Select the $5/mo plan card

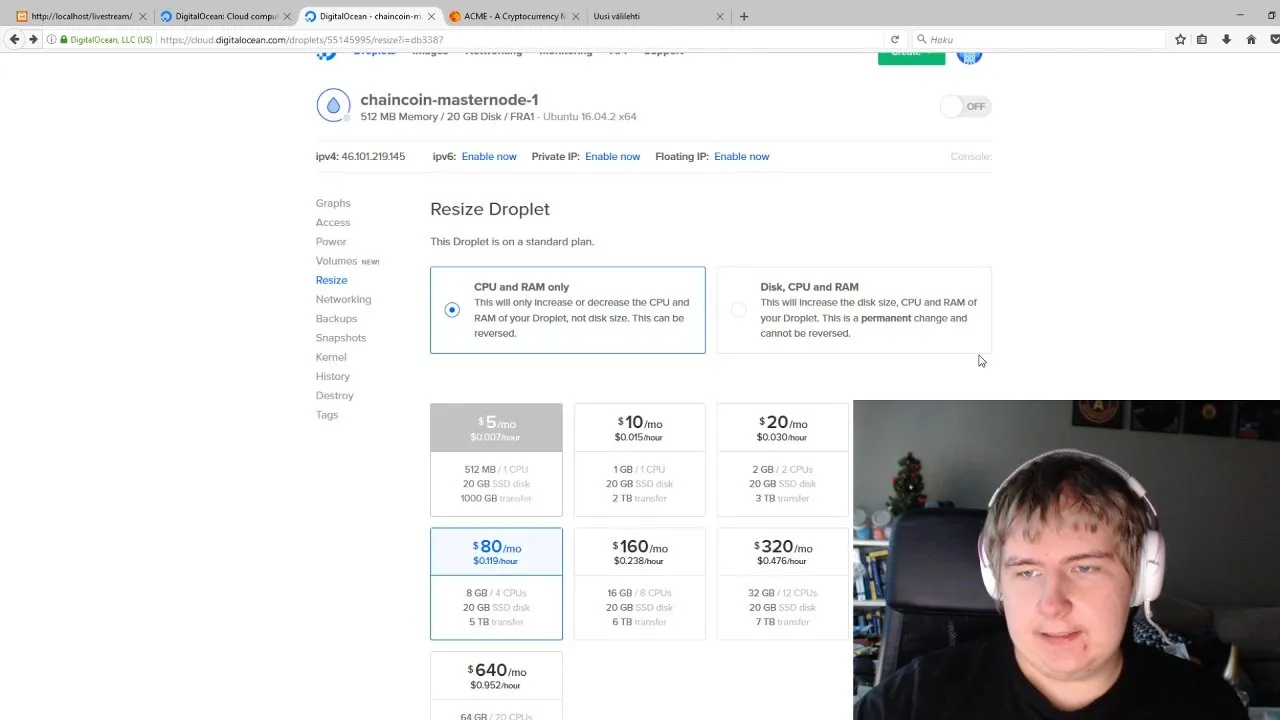[496, 460]
